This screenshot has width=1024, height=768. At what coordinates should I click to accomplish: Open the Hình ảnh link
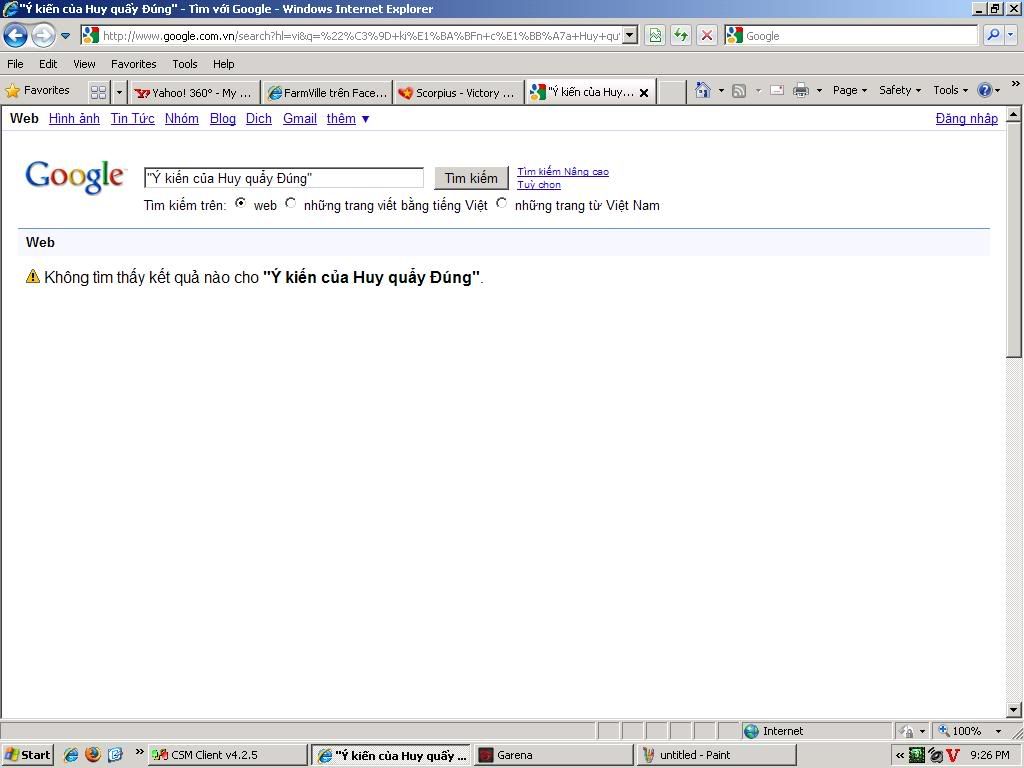[x=74, y=118]
